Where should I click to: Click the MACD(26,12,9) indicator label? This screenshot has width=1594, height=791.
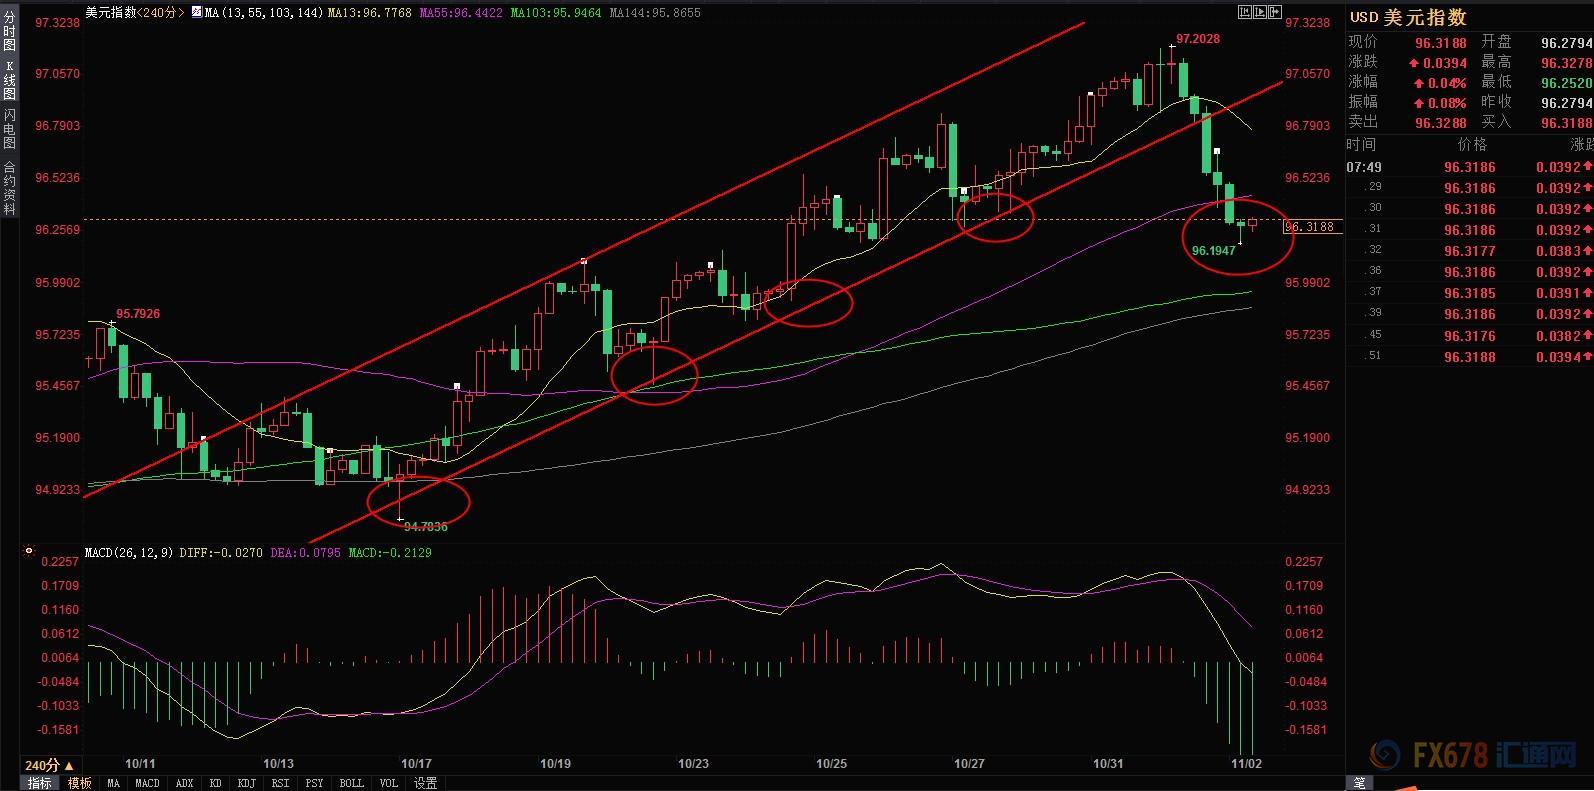129,552
